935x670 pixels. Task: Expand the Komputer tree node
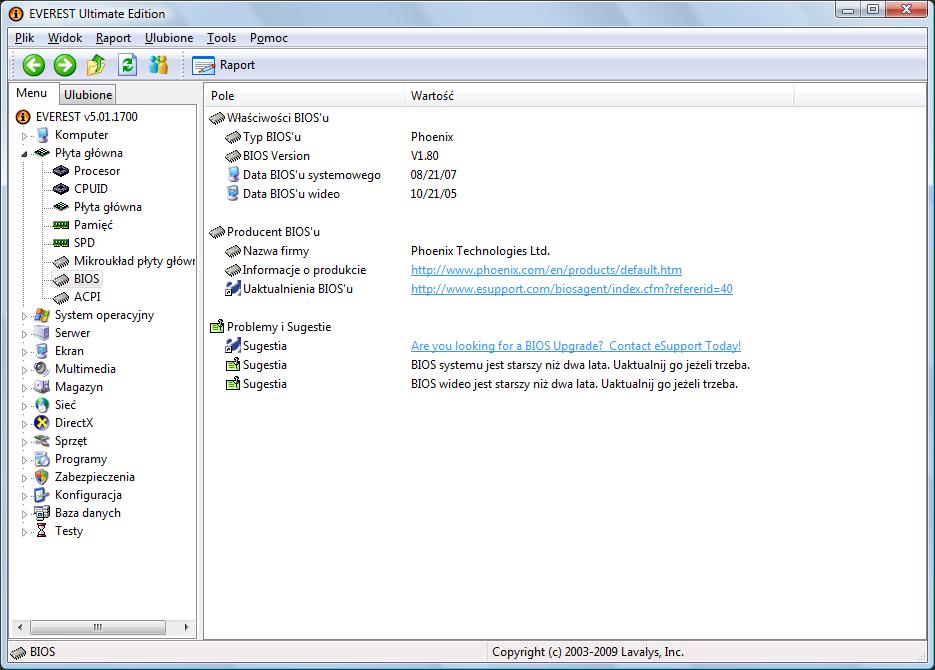coord(24,136)
